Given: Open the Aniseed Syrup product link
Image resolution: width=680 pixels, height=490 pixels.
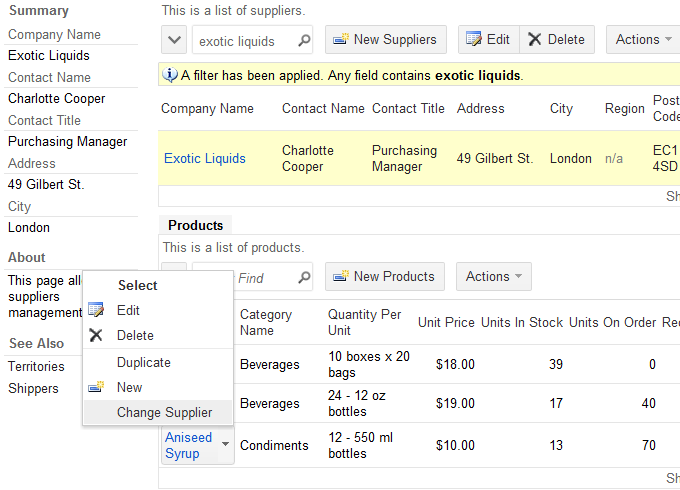Looking at the screenshot, I should pyautogui.click(x=189, y=445).
